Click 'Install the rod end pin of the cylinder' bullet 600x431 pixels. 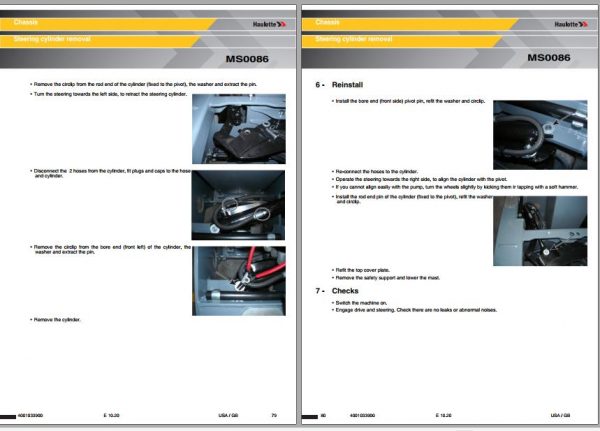[412, 199]
